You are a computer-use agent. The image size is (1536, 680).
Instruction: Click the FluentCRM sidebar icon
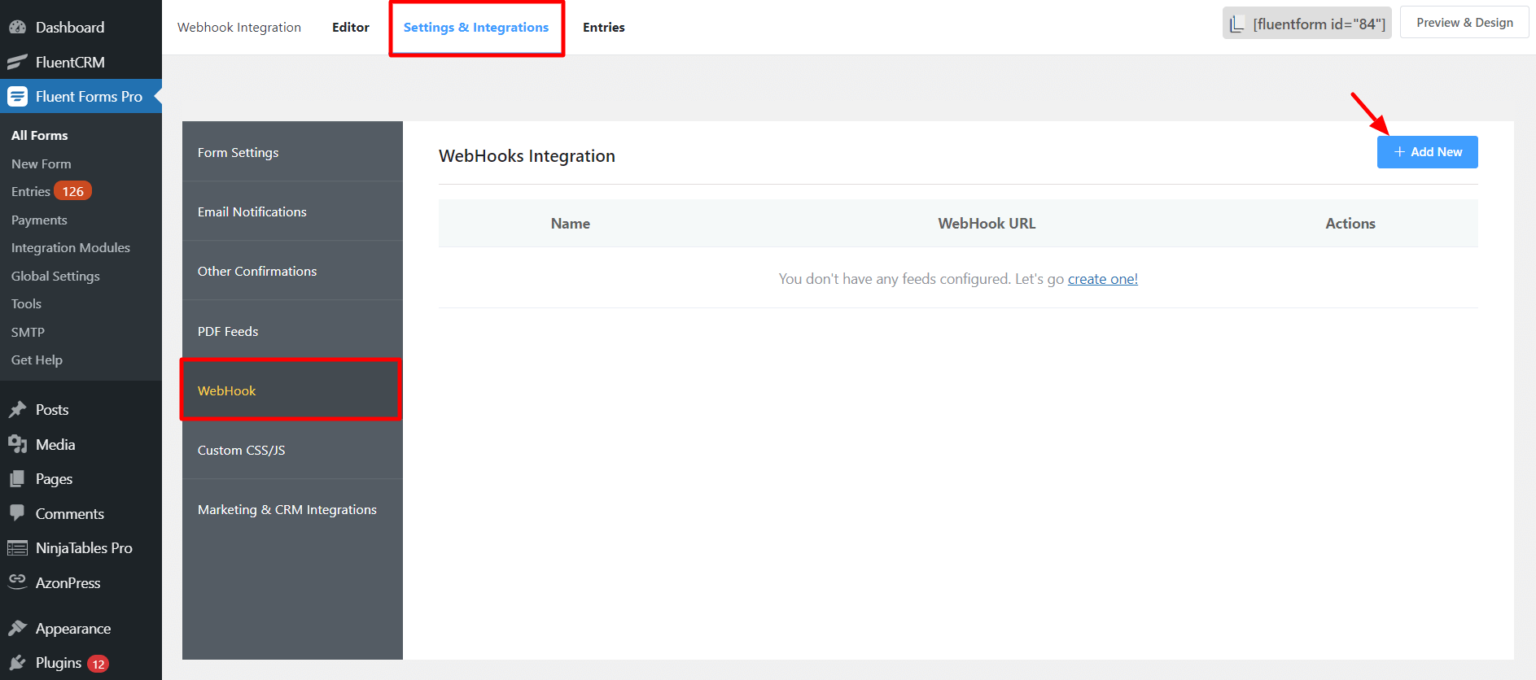(17, 62)
